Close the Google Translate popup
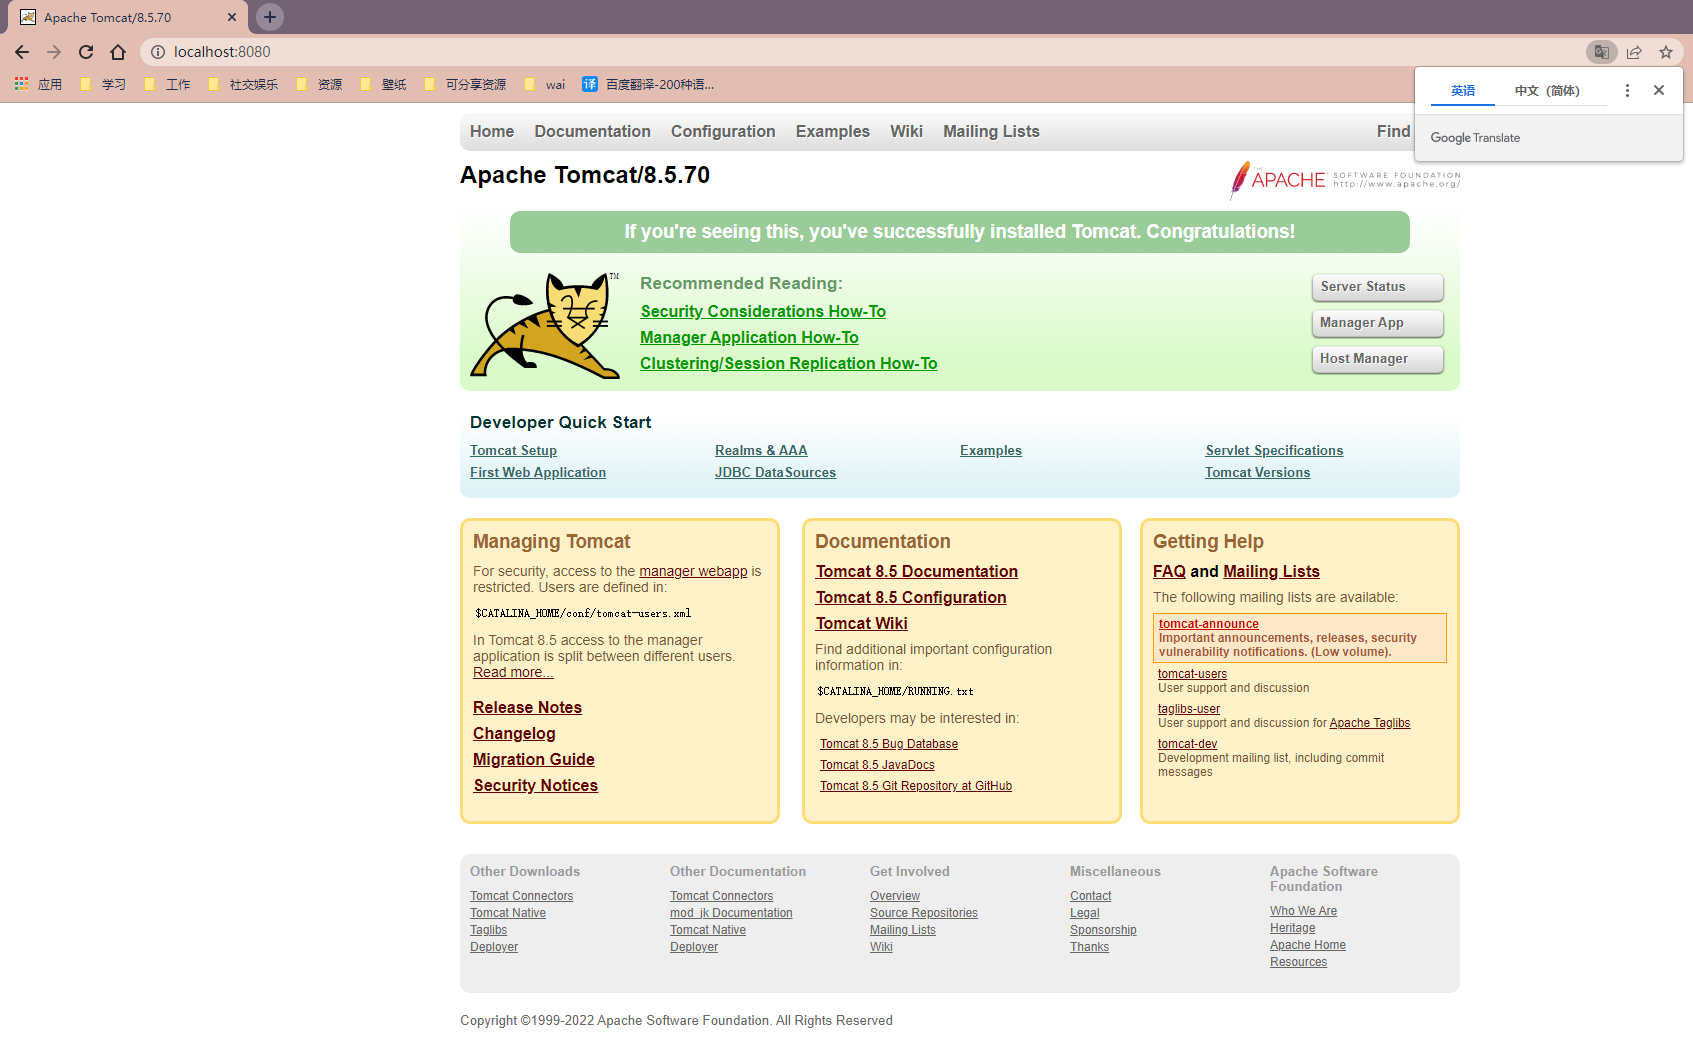 1659,90
